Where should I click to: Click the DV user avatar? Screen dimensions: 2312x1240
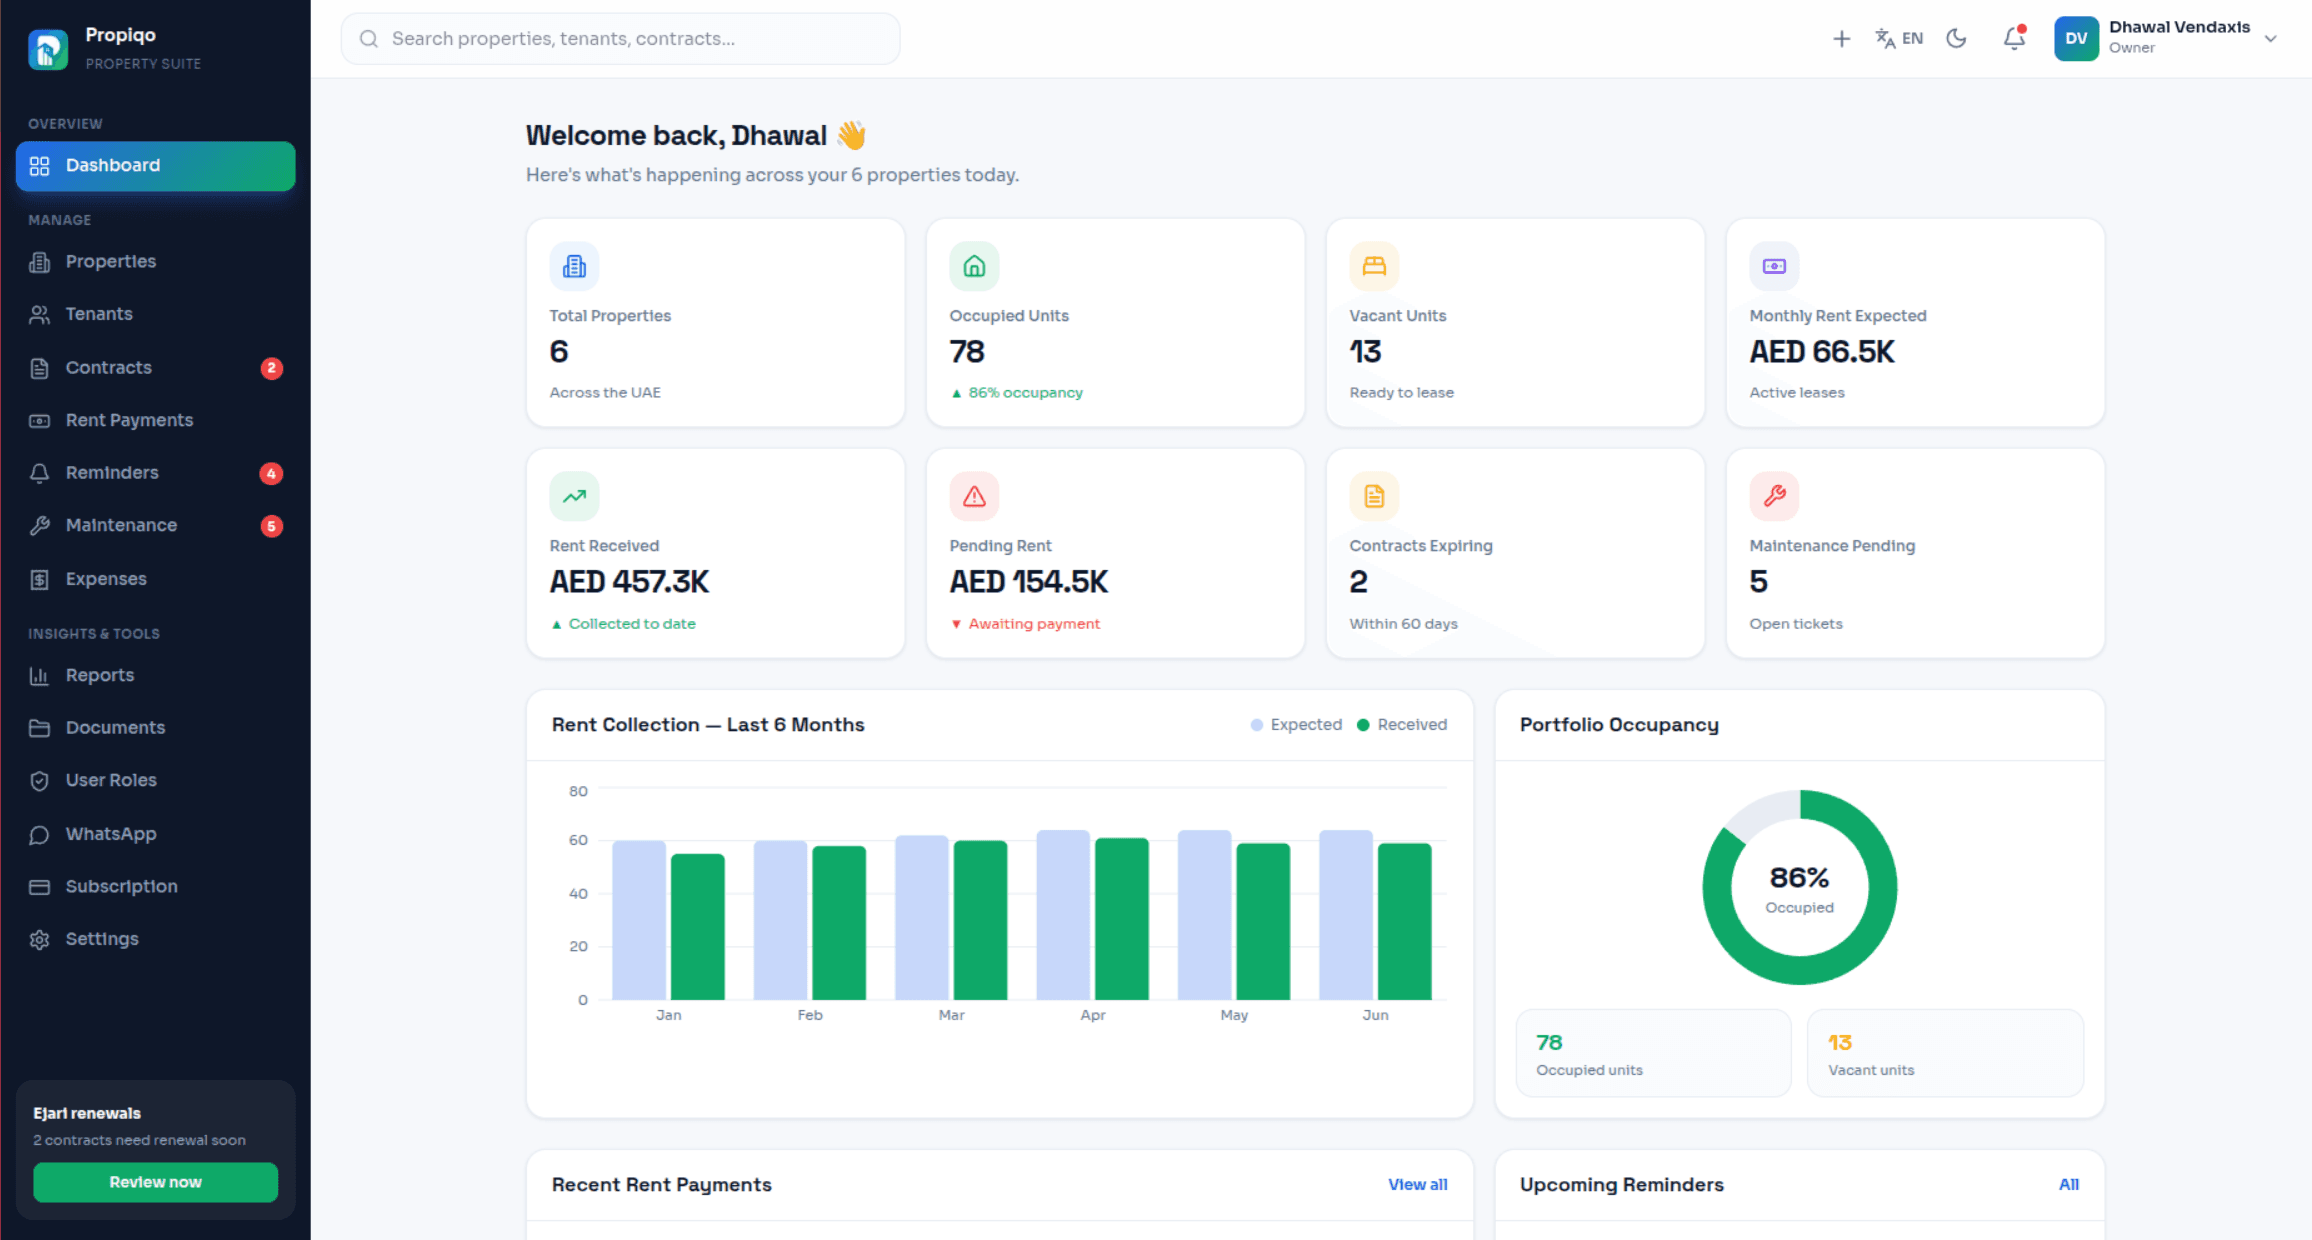[2076, 39]
